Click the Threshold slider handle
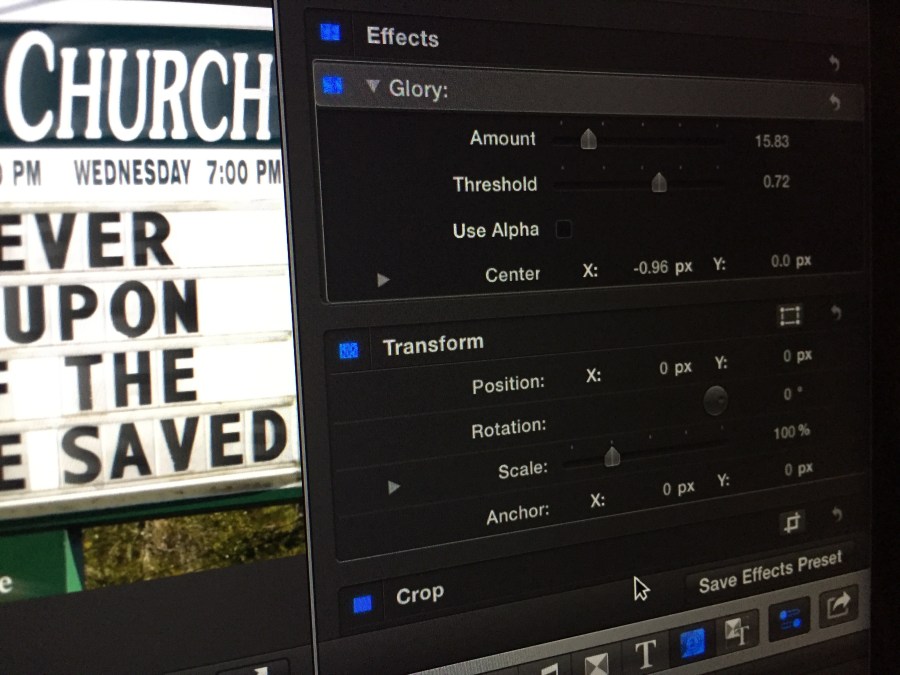 pyautogui.click(x=659, y=182)
